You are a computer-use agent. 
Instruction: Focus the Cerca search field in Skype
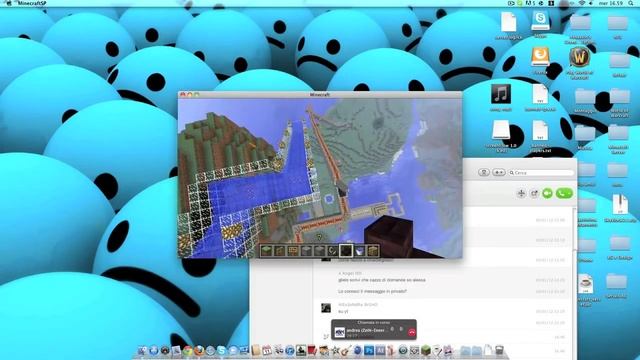coord(541,173)
